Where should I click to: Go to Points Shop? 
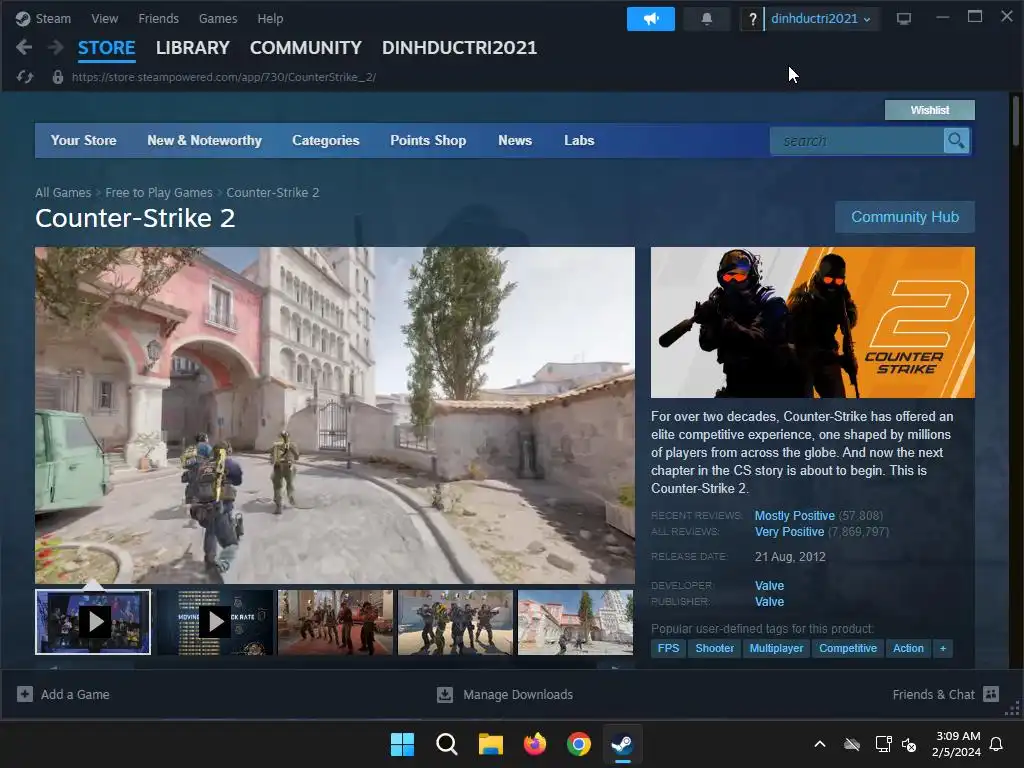[428, 140]
